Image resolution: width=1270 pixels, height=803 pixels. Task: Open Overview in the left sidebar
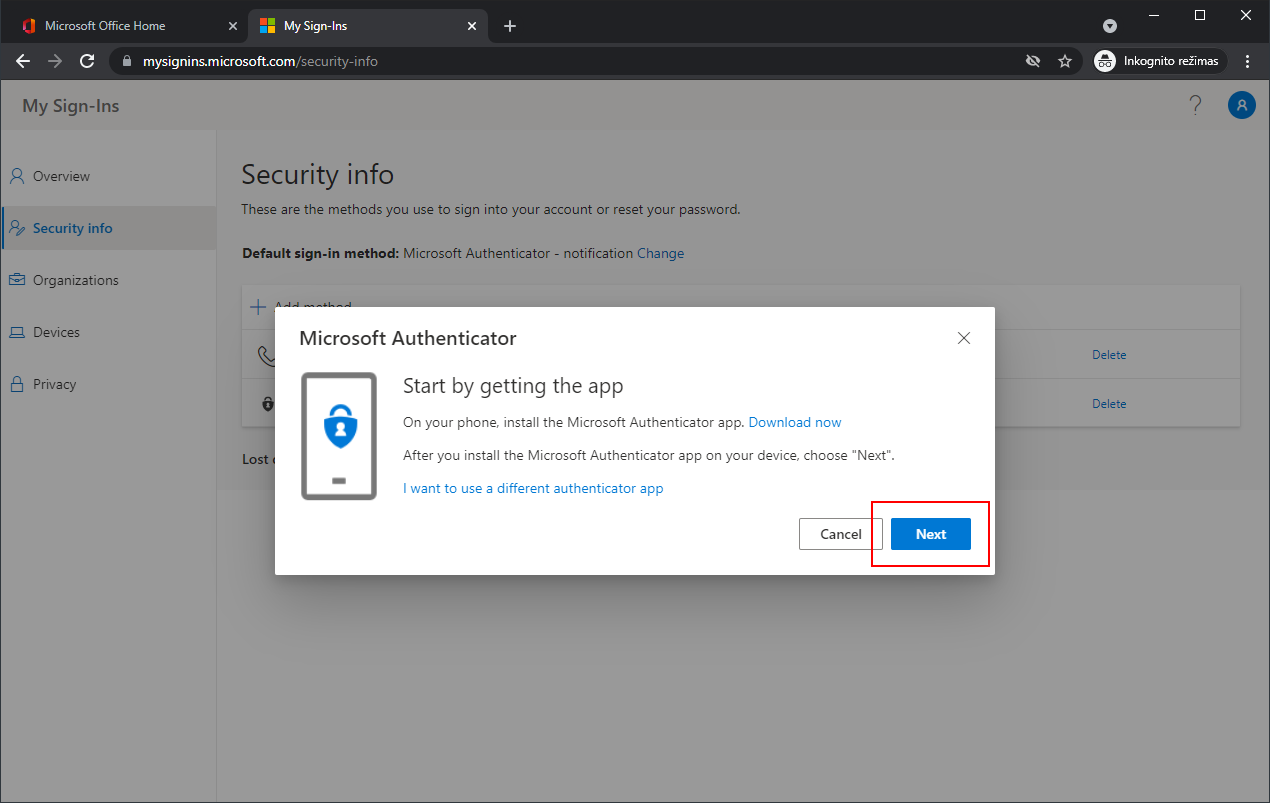pyautogui.click(x=61, y=176)
